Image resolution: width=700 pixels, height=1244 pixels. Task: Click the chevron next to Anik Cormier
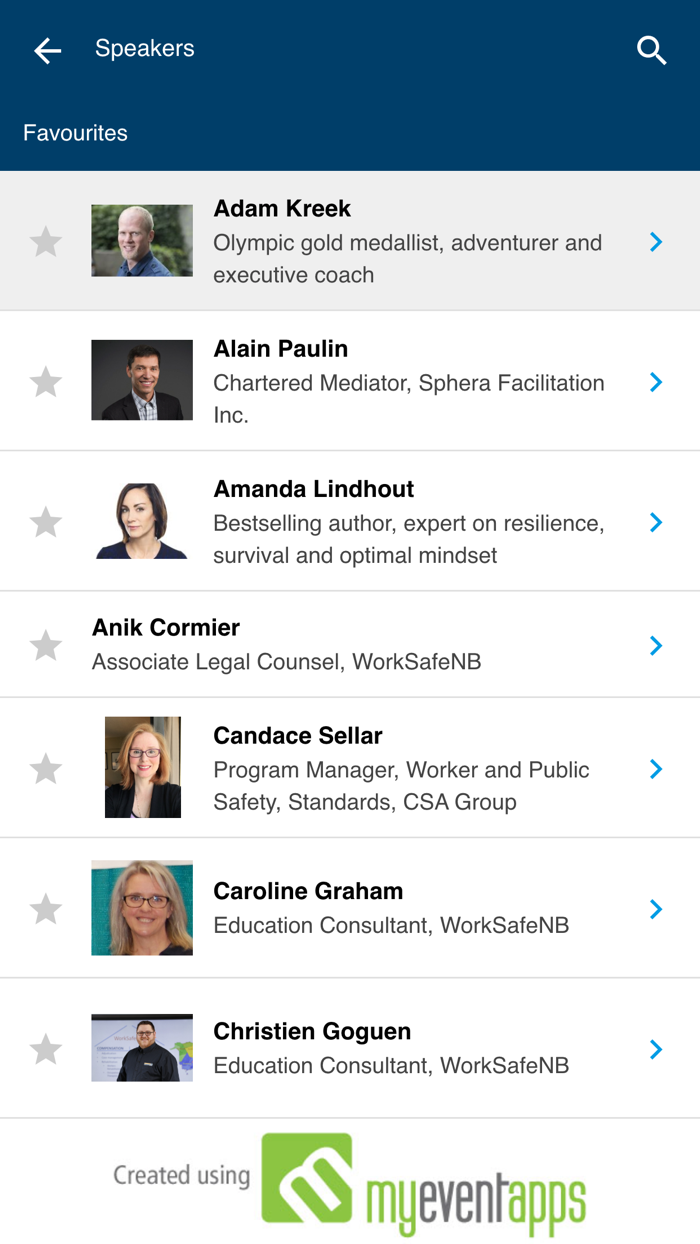tap(656, 645)
